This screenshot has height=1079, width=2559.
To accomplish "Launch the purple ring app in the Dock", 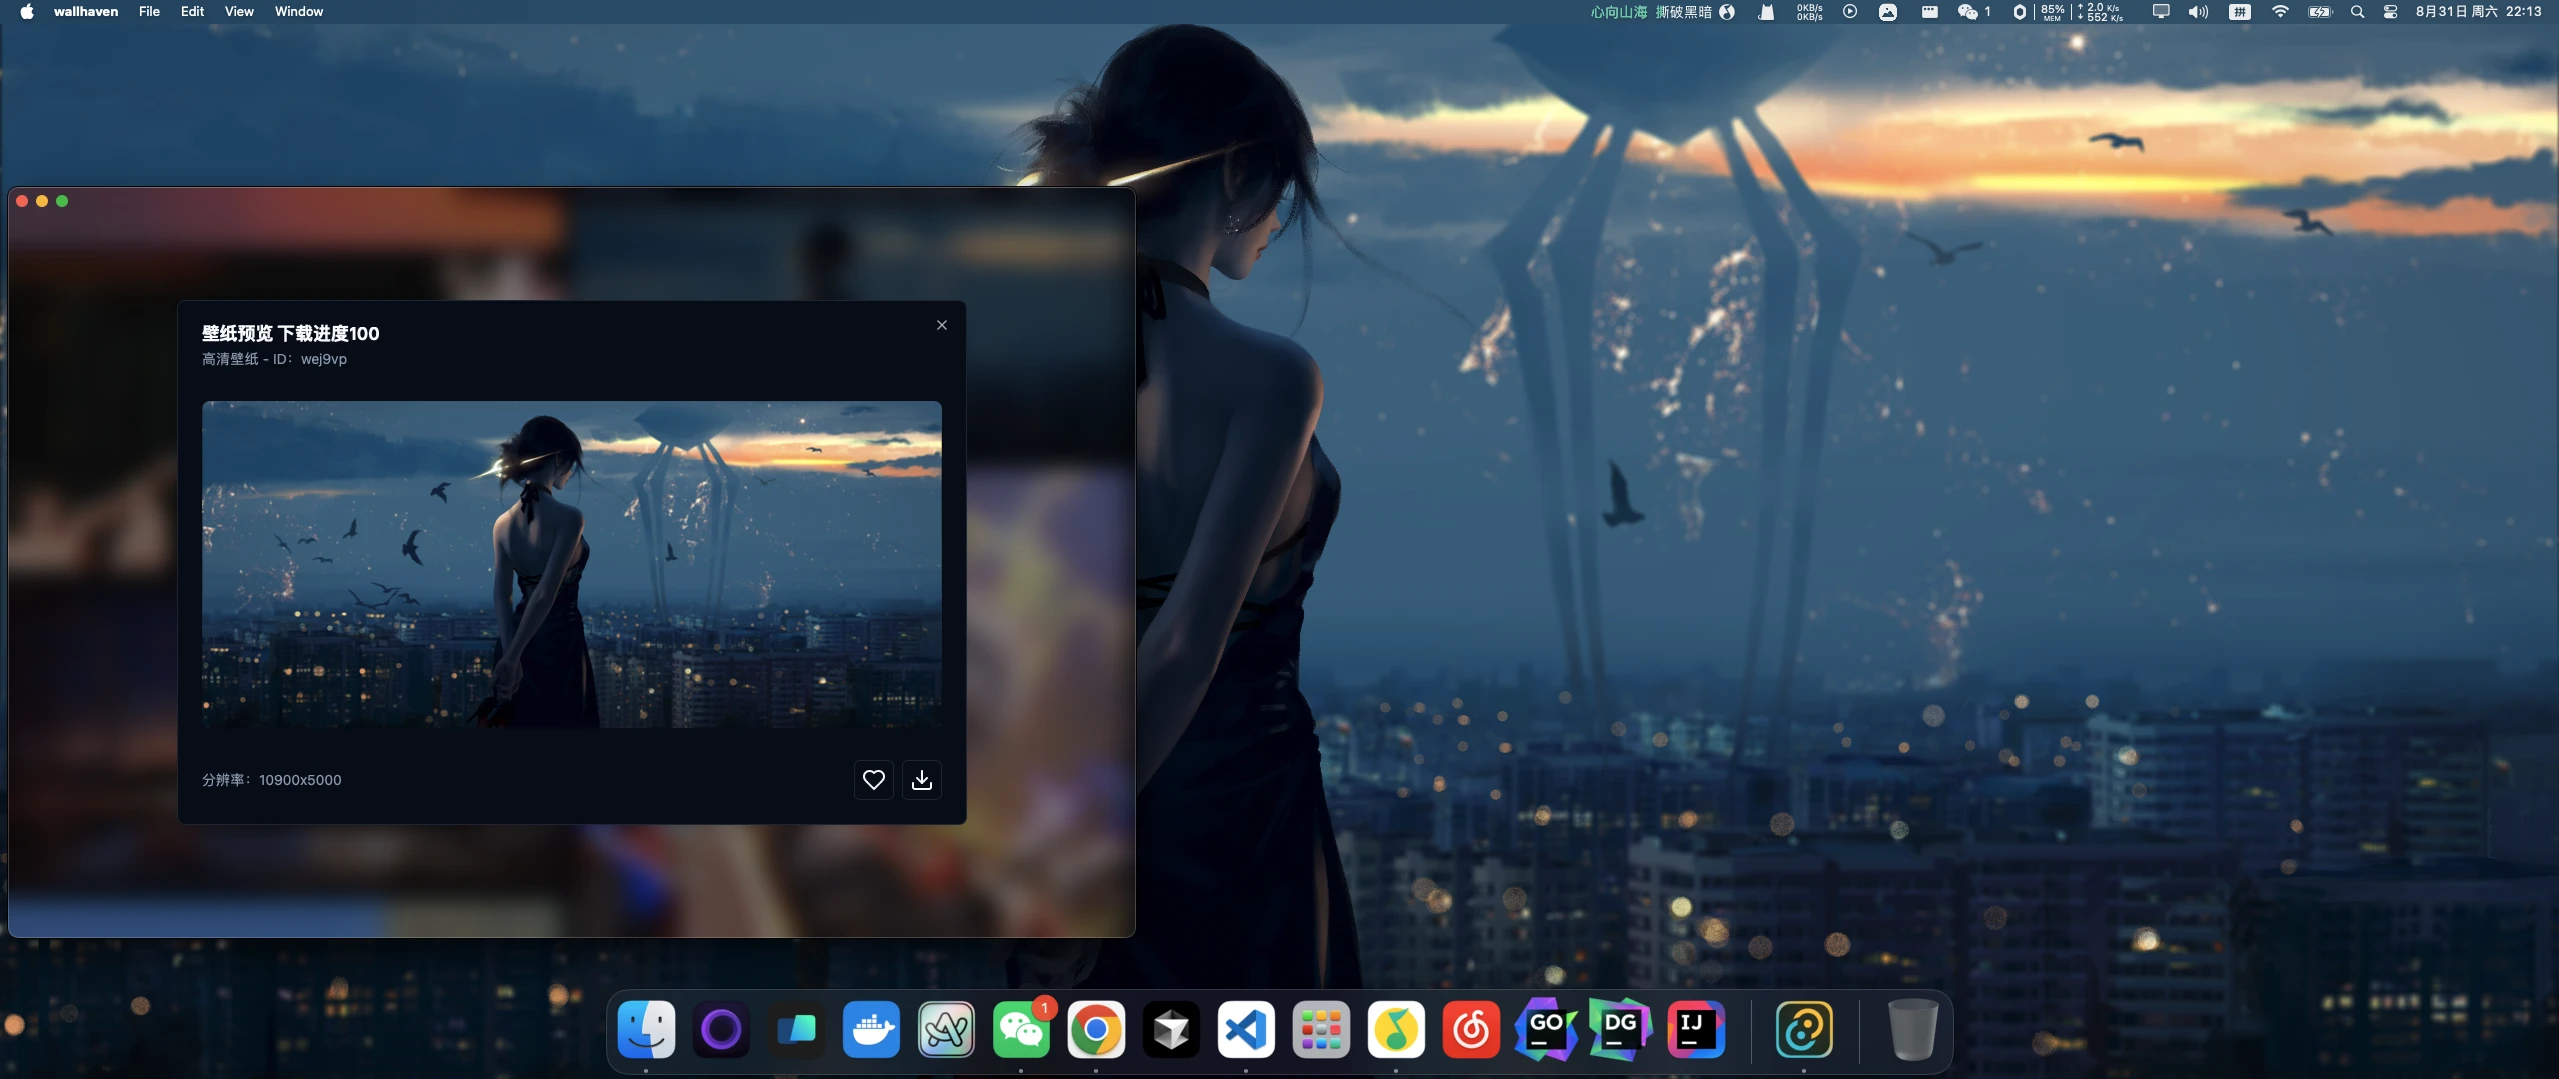I will [721, 1029].
